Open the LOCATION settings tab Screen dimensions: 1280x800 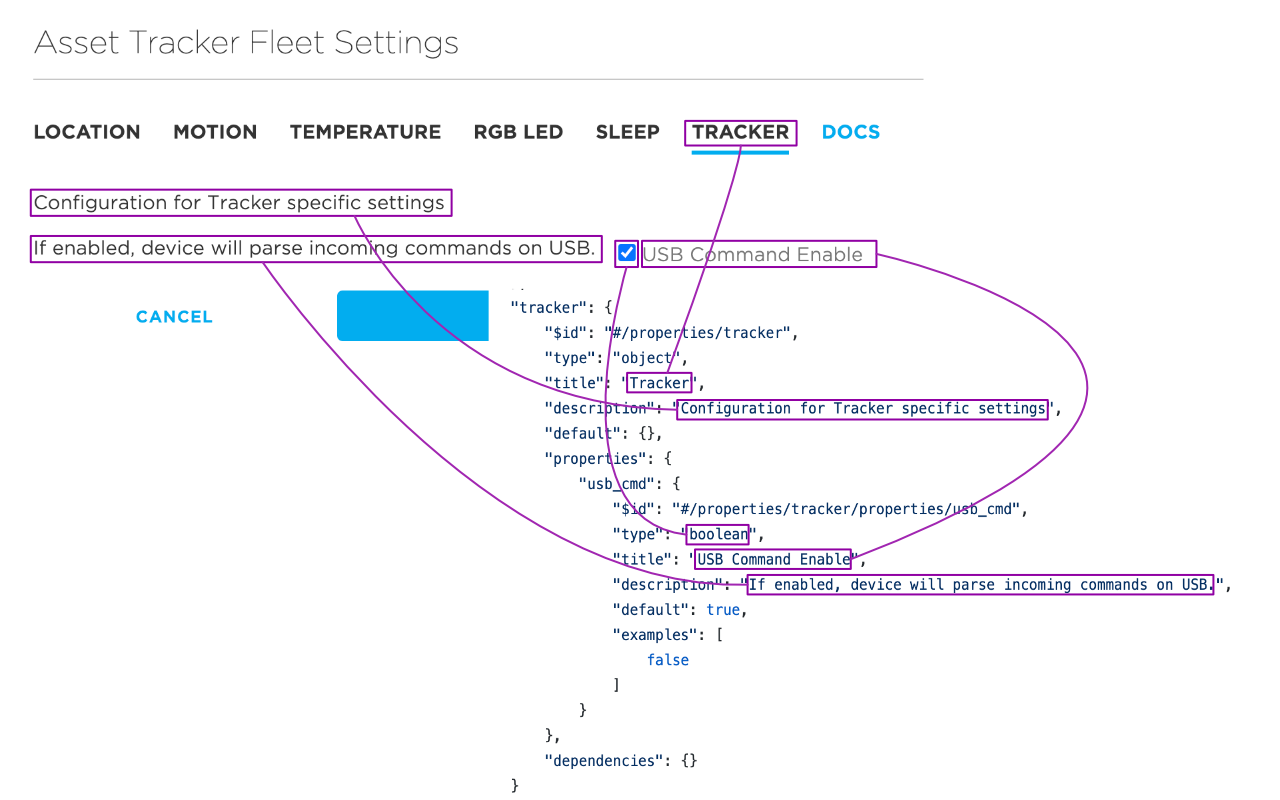[x=87, y=132]
